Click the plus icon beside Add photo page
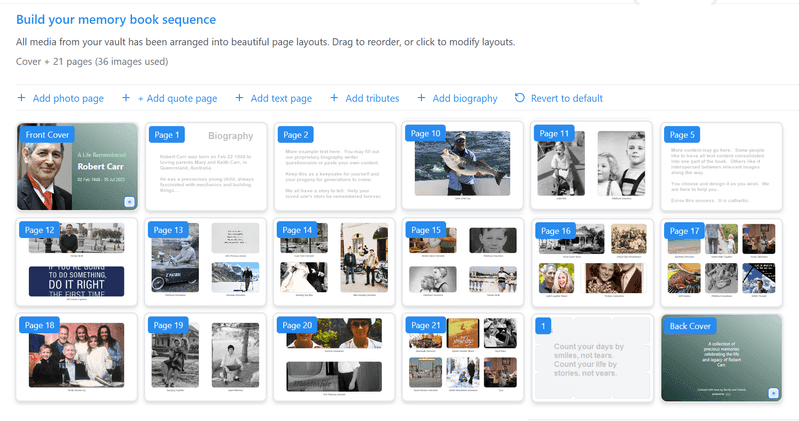 point(22,98)
